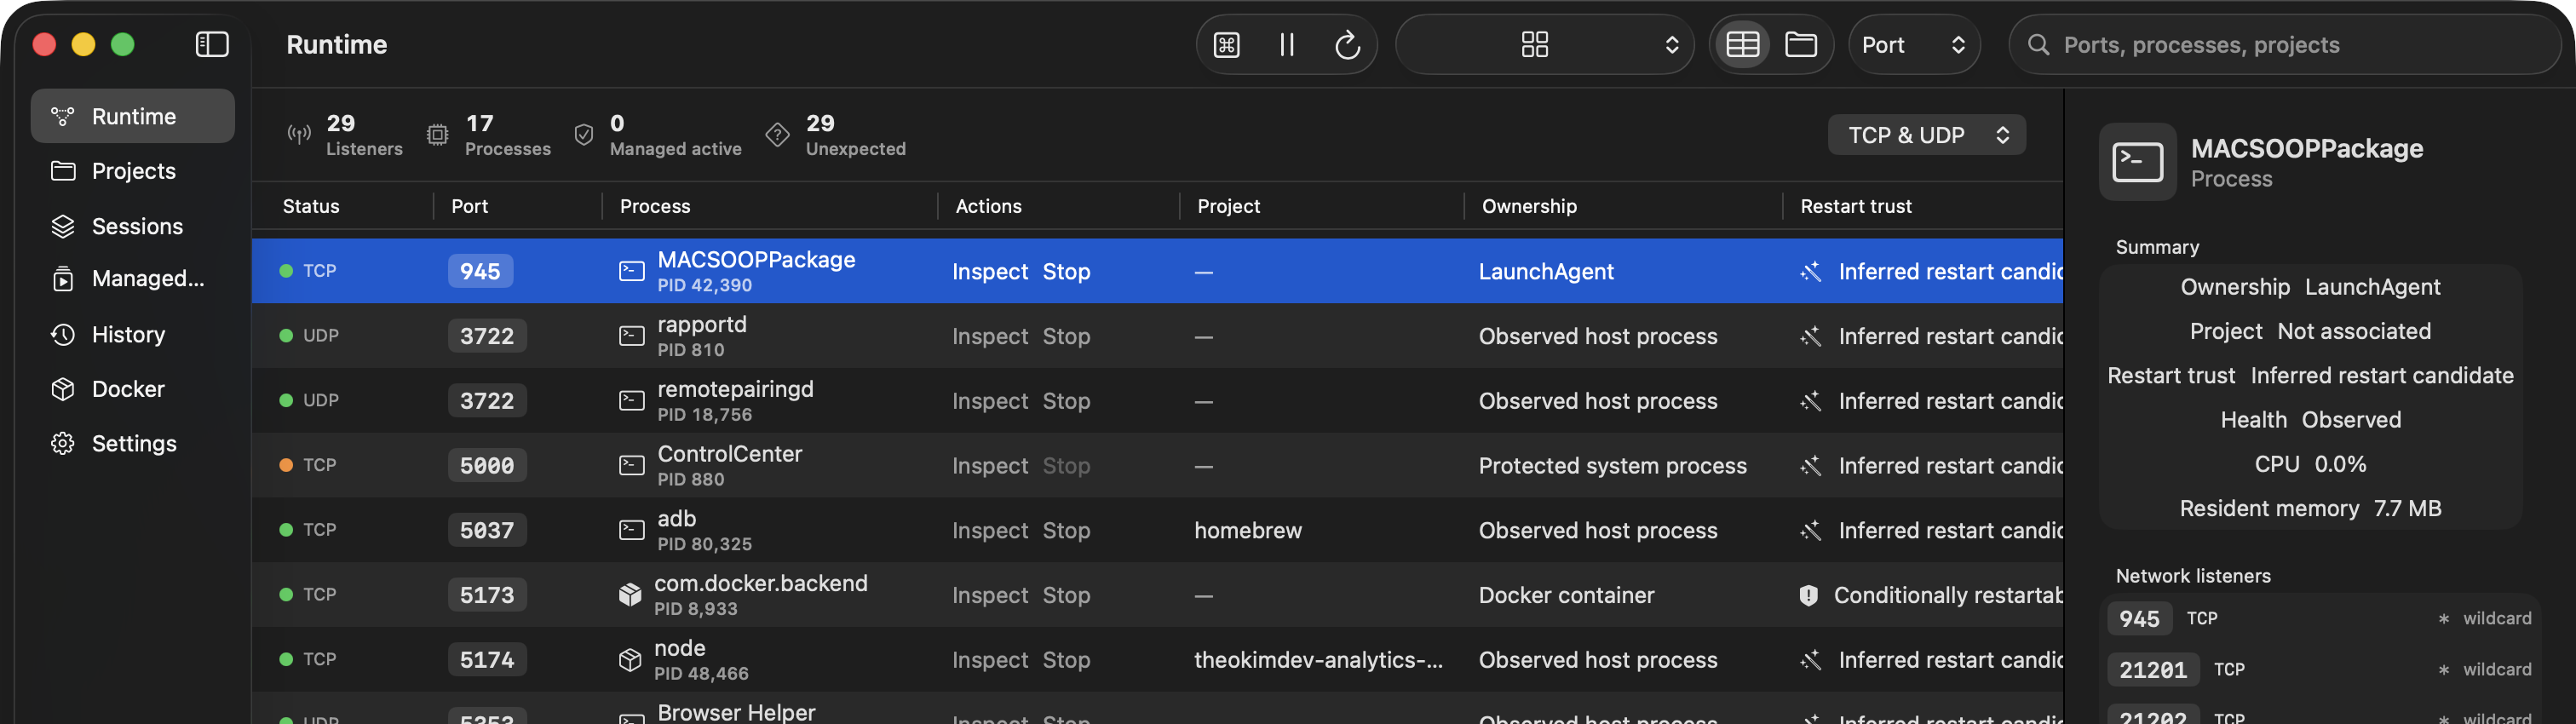Click the package icon beside node
The height and width of the screenshot is (724, 2576).
(630, 661)
